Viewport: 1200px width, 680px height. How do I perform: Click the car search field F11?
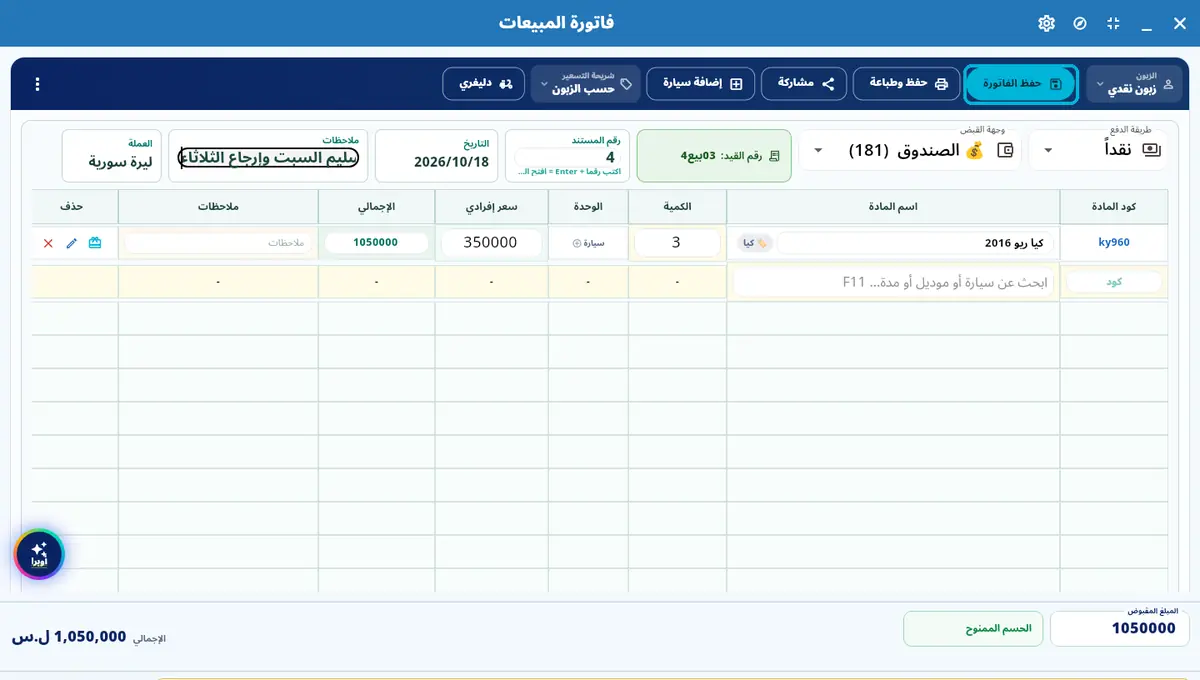click(x=893, y=283)
